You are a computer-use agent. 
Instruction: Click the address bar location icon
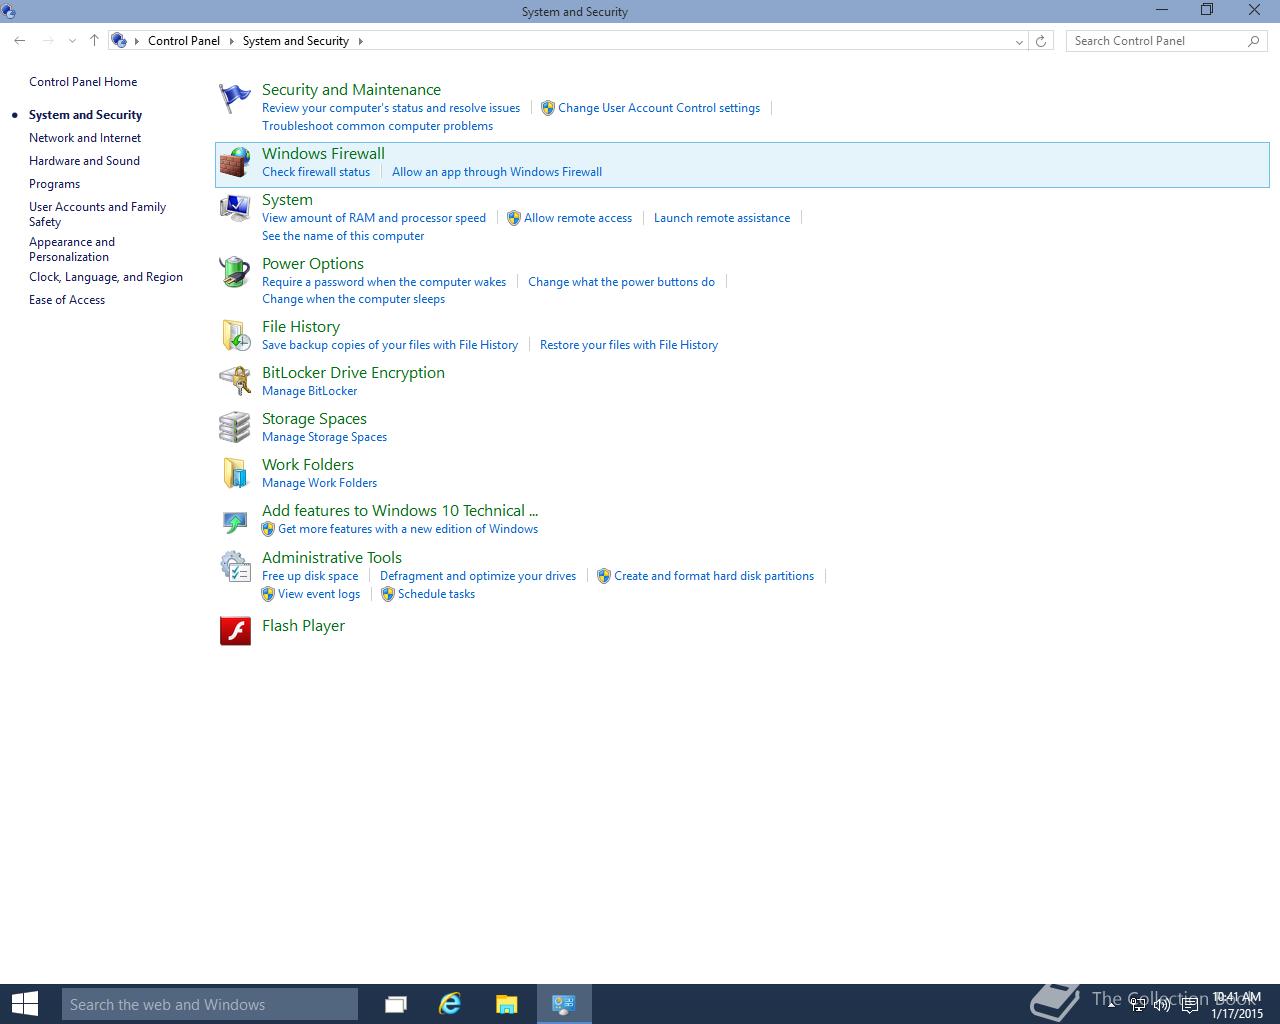(119, 41)
